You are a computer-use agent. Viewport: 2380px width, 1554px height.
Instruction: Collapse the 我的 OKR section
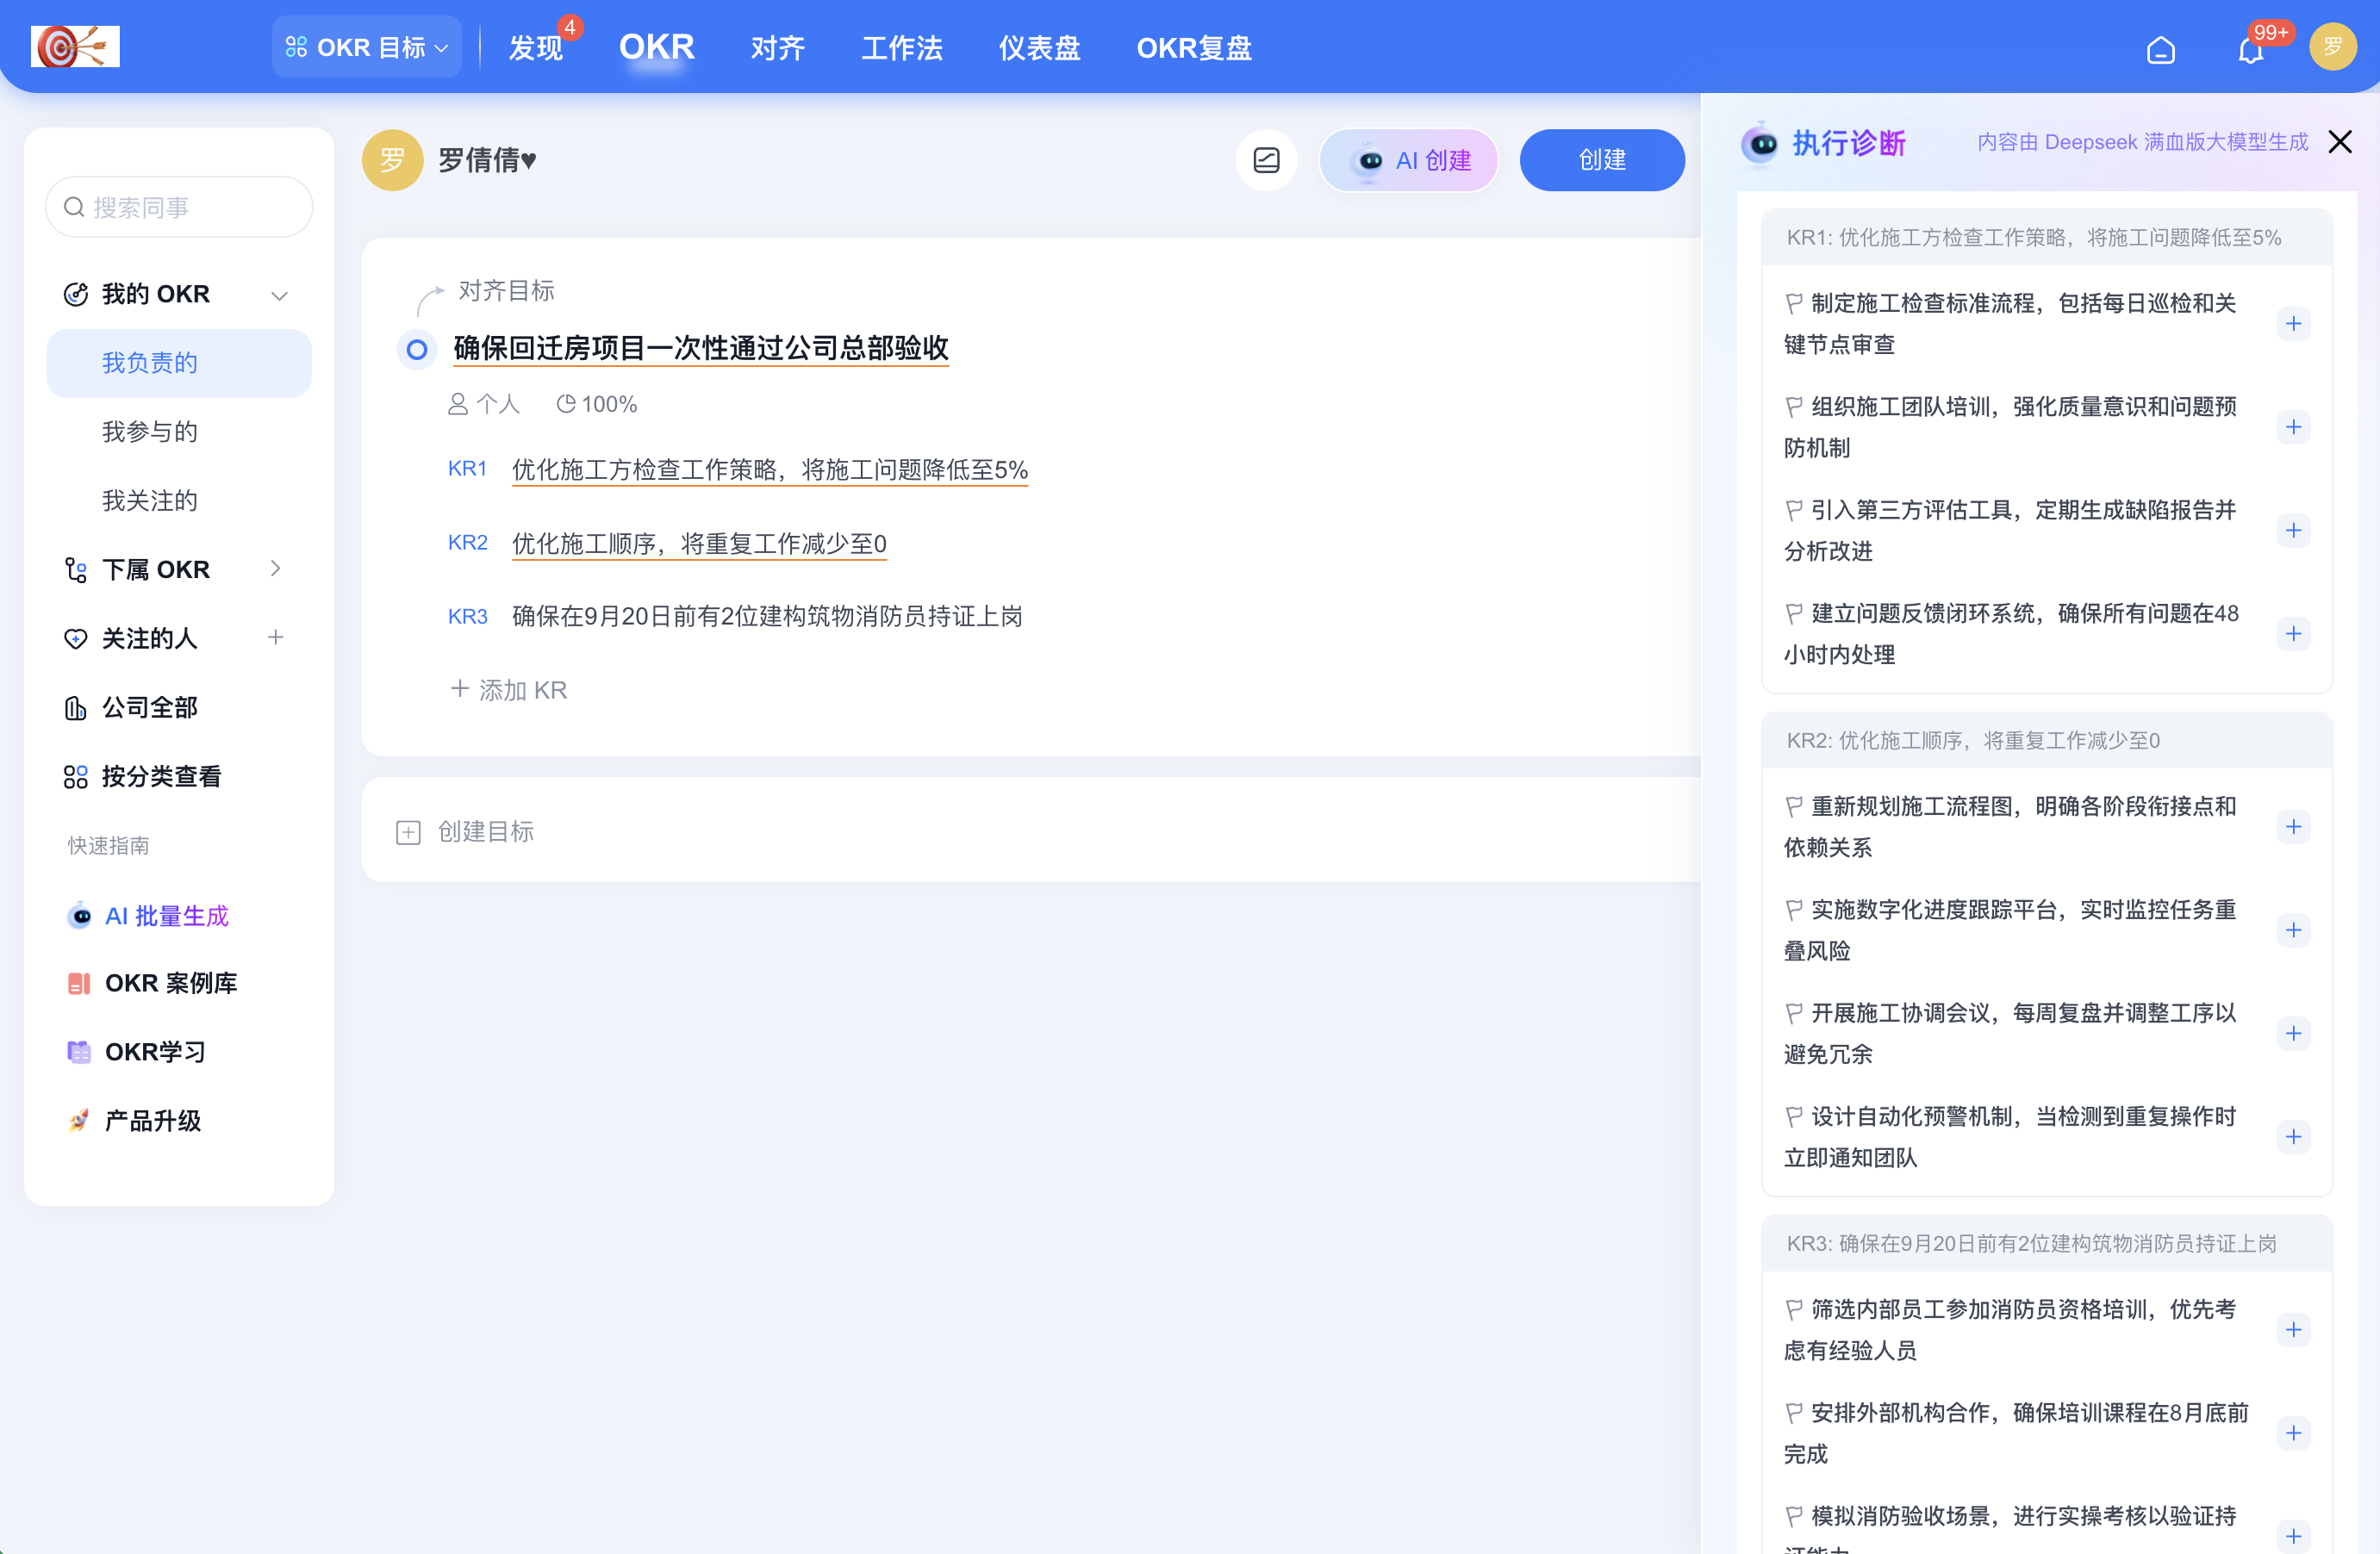[x=279, y=294]
